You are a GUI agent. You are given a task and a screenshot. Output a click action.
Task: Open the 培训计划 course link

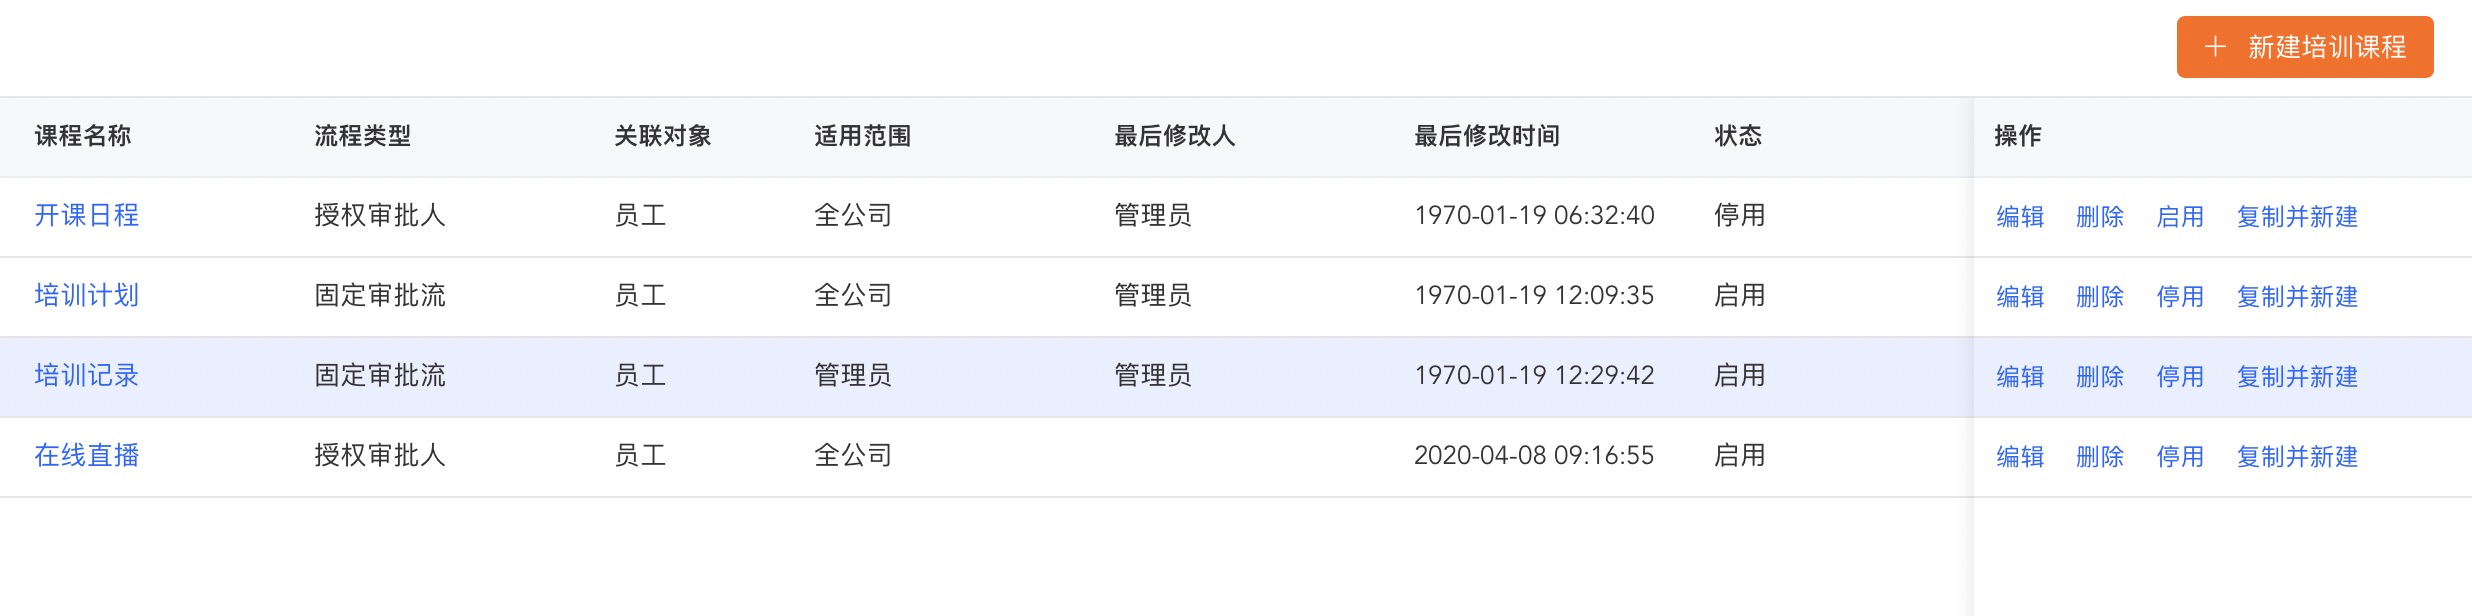click(87, 296)
